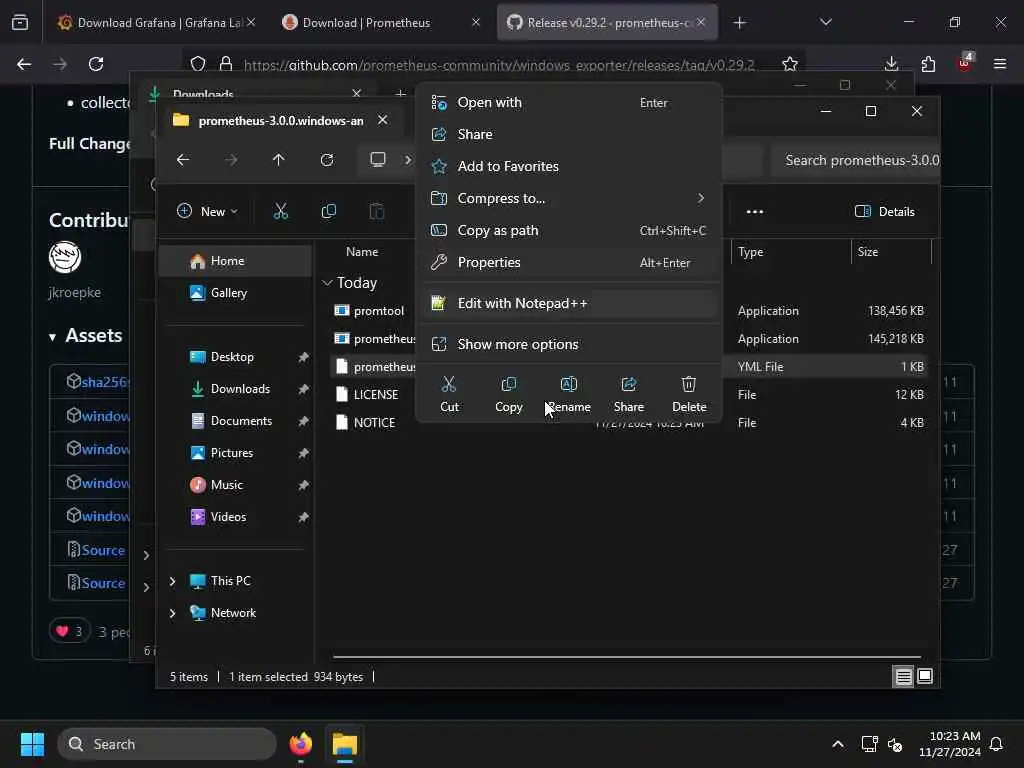Go up one folder level in Explorer
The image size is (1024, 768).
click(279, 159)
